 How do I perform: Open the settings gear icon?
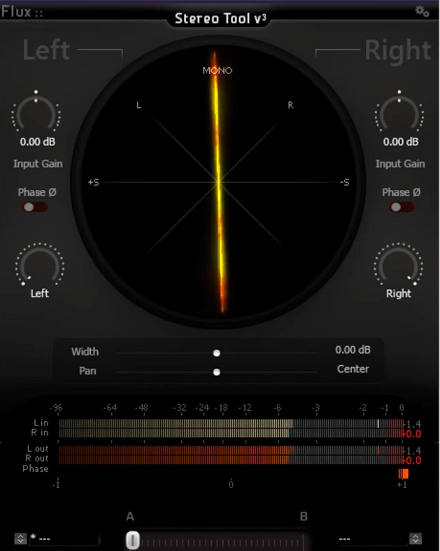click(422, 11)
